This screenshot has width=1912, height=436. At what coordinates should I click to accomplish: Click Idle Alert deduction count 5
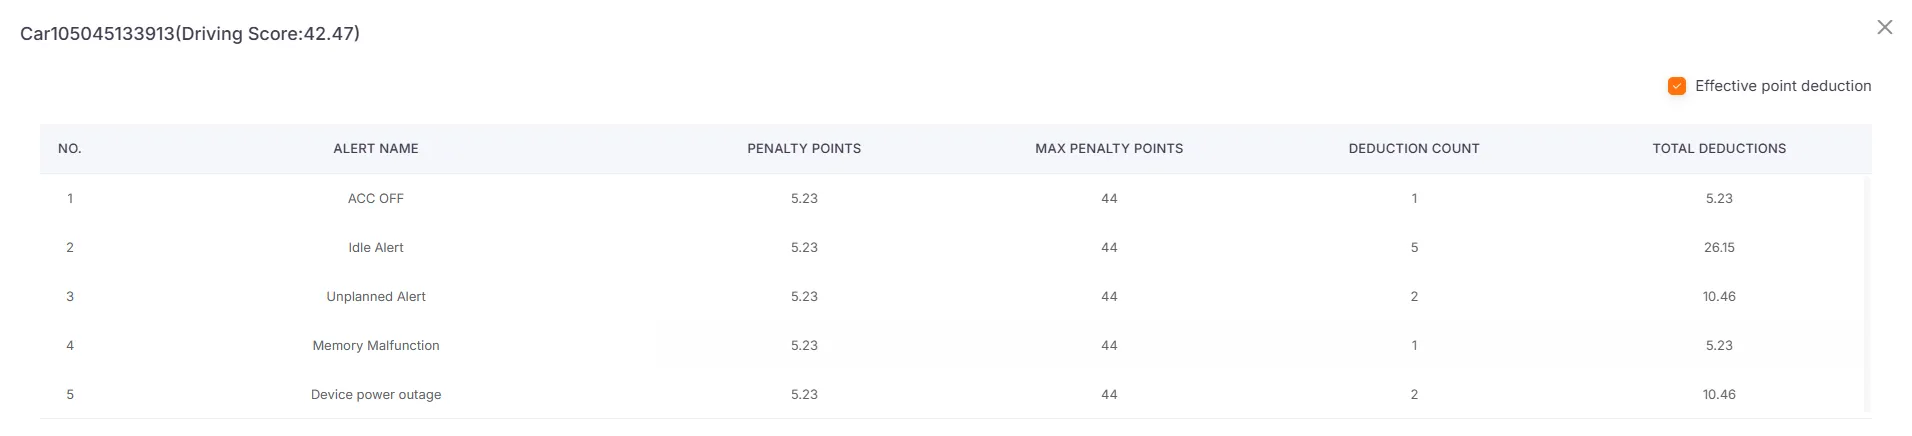coord(1414,248)
